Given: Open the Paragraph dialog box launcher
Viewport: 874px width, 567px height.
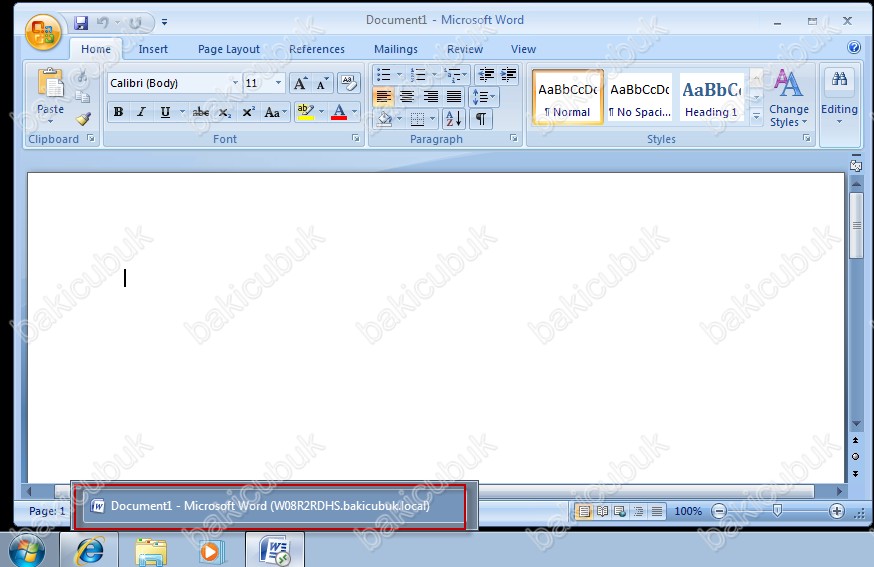Looking at the screenshot, I should 513,138.
